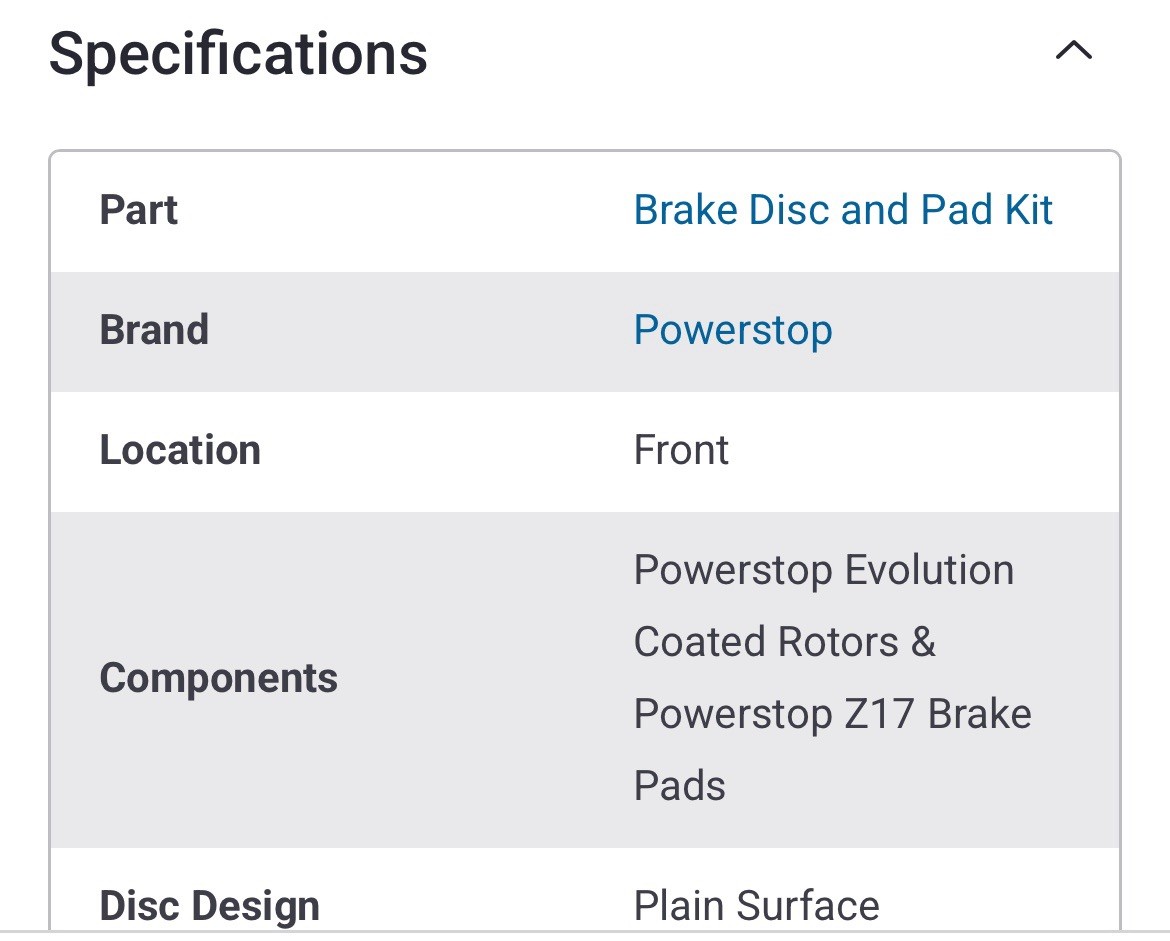Click the Coated Rotors & text line
Screen dimensions: 1170x941
pos(784,642)
